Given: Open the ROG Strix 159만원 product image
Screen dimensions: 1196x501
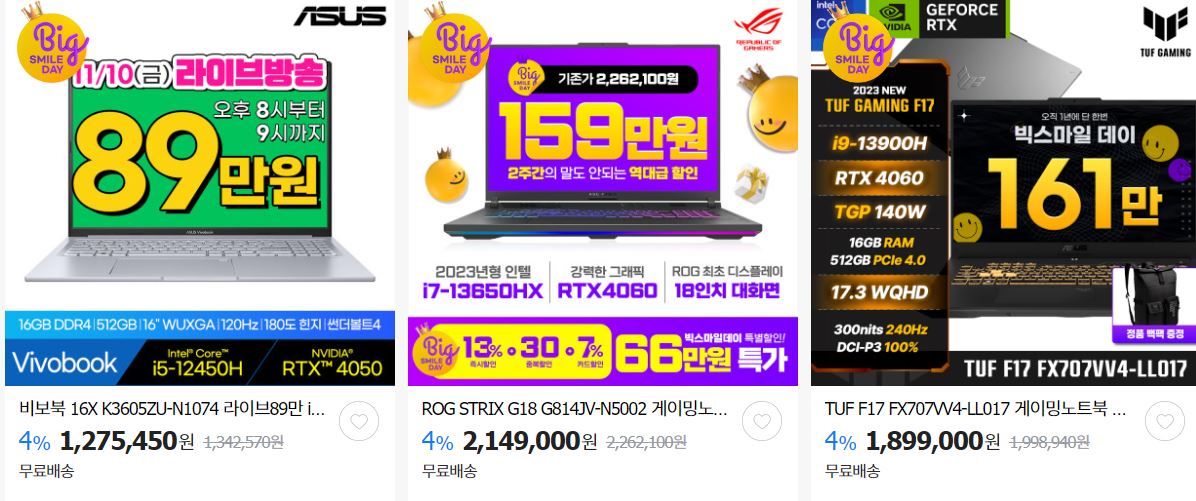Looking at the screenshot, I should point(603,193).
